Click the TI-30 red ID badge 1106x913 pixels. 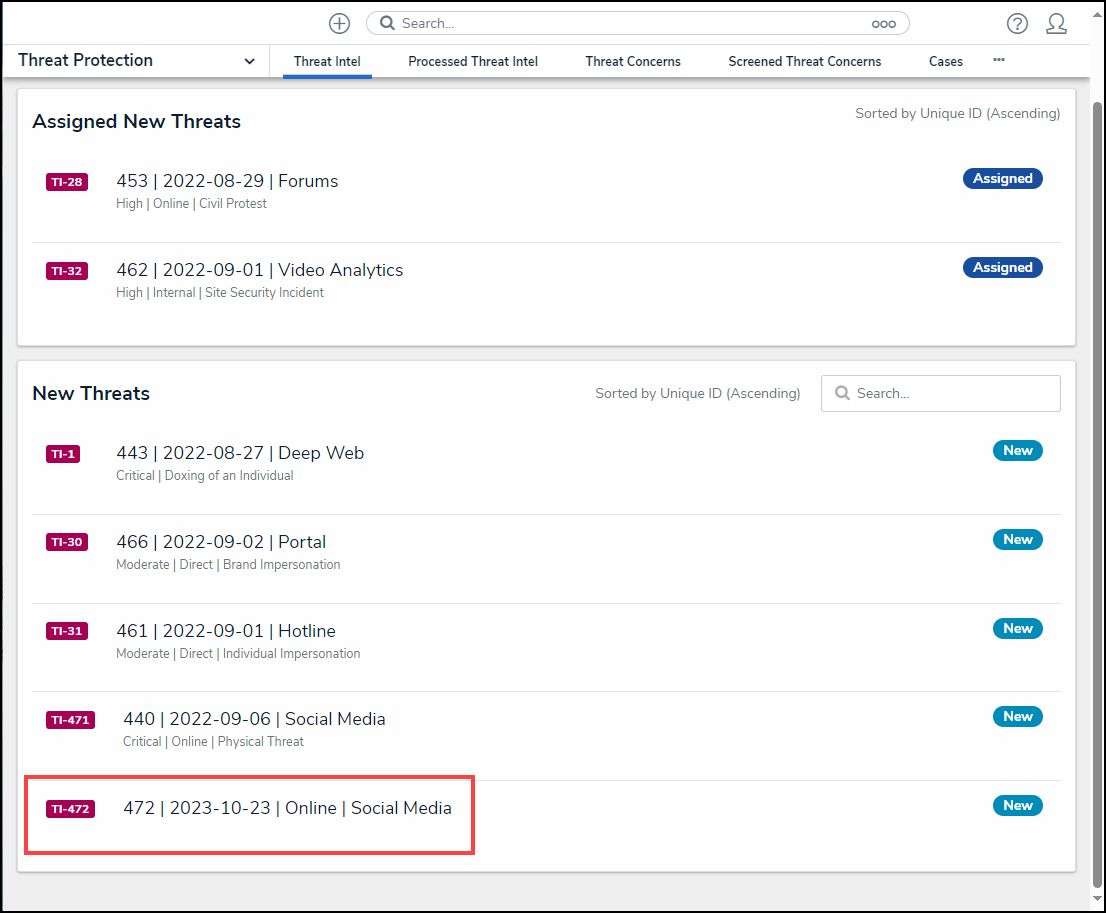[x=67, y=542]
